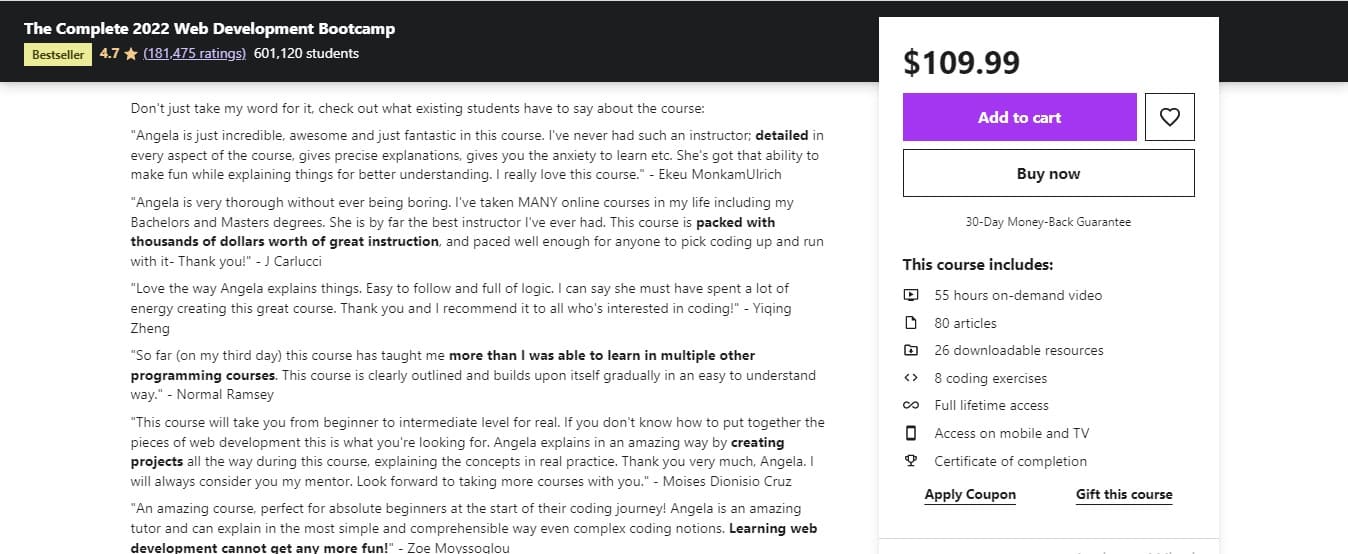Screen dimensions: 1348x554
Task: Click the mobile access phone icon
Action: coord(911,433)
